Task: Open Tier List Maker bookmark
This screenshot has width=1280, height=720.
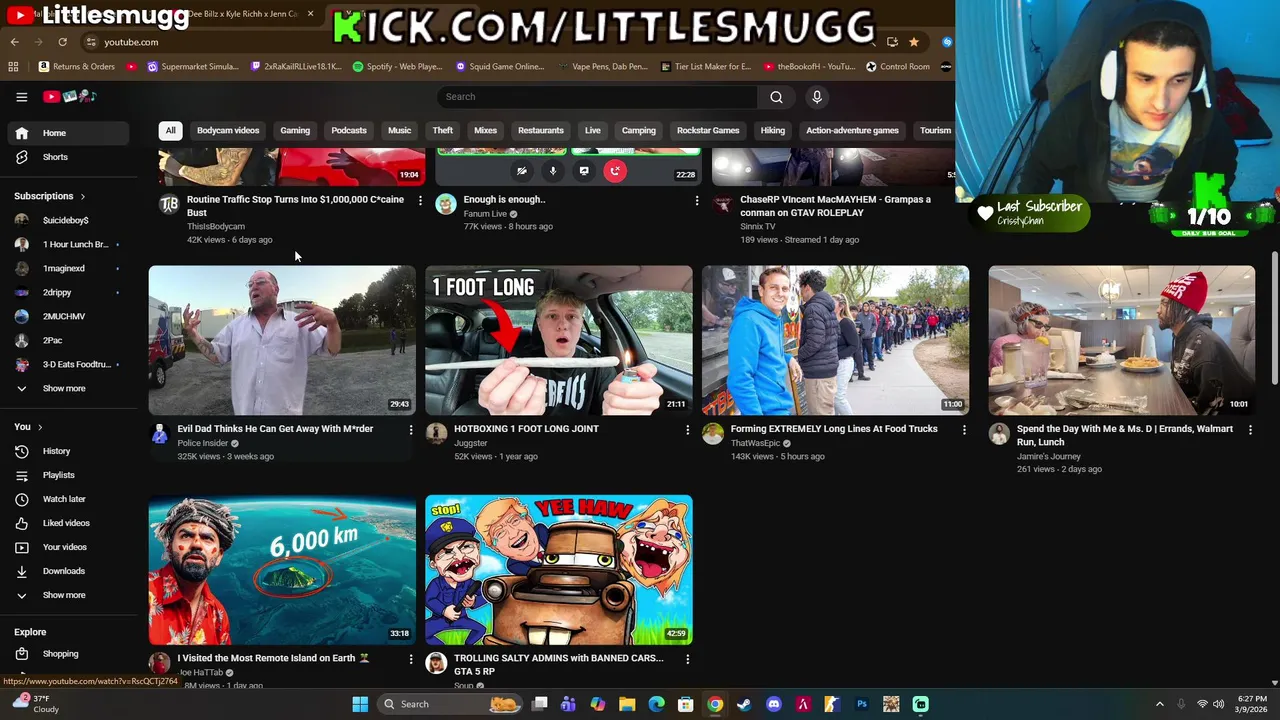Action: coord(705,67)
